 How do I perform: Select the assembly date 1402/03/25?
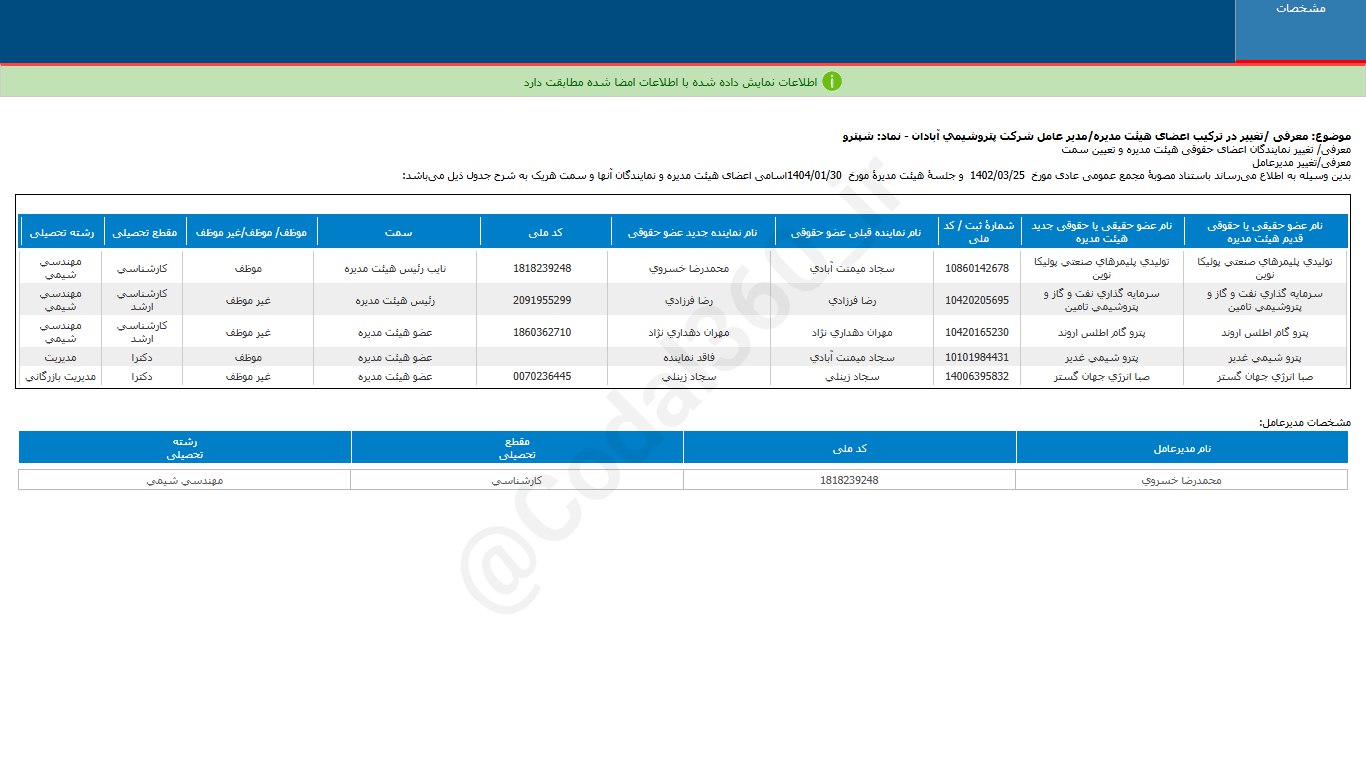(x=997, y=176)
